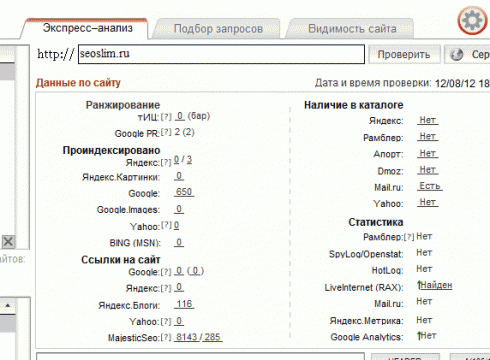Open the settings gear icon
The width and height of the screenshot is (490, 360).
(x=472, y=20)
